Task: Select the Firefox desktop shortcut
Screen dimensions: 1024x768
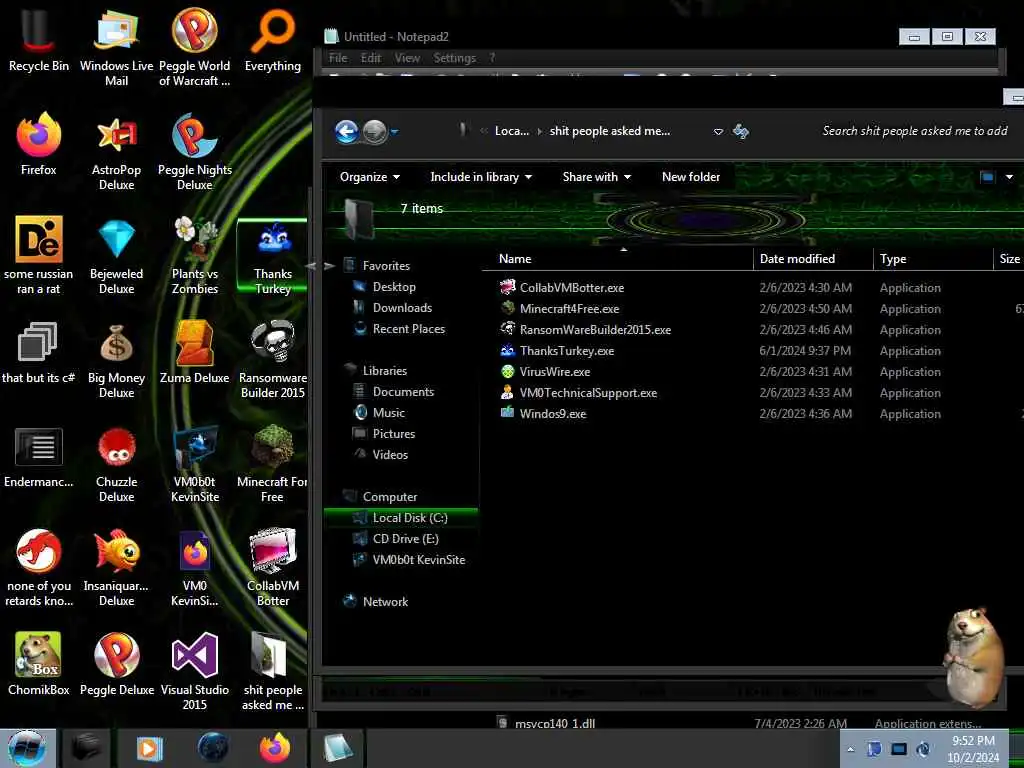Action: coord(39,144)
